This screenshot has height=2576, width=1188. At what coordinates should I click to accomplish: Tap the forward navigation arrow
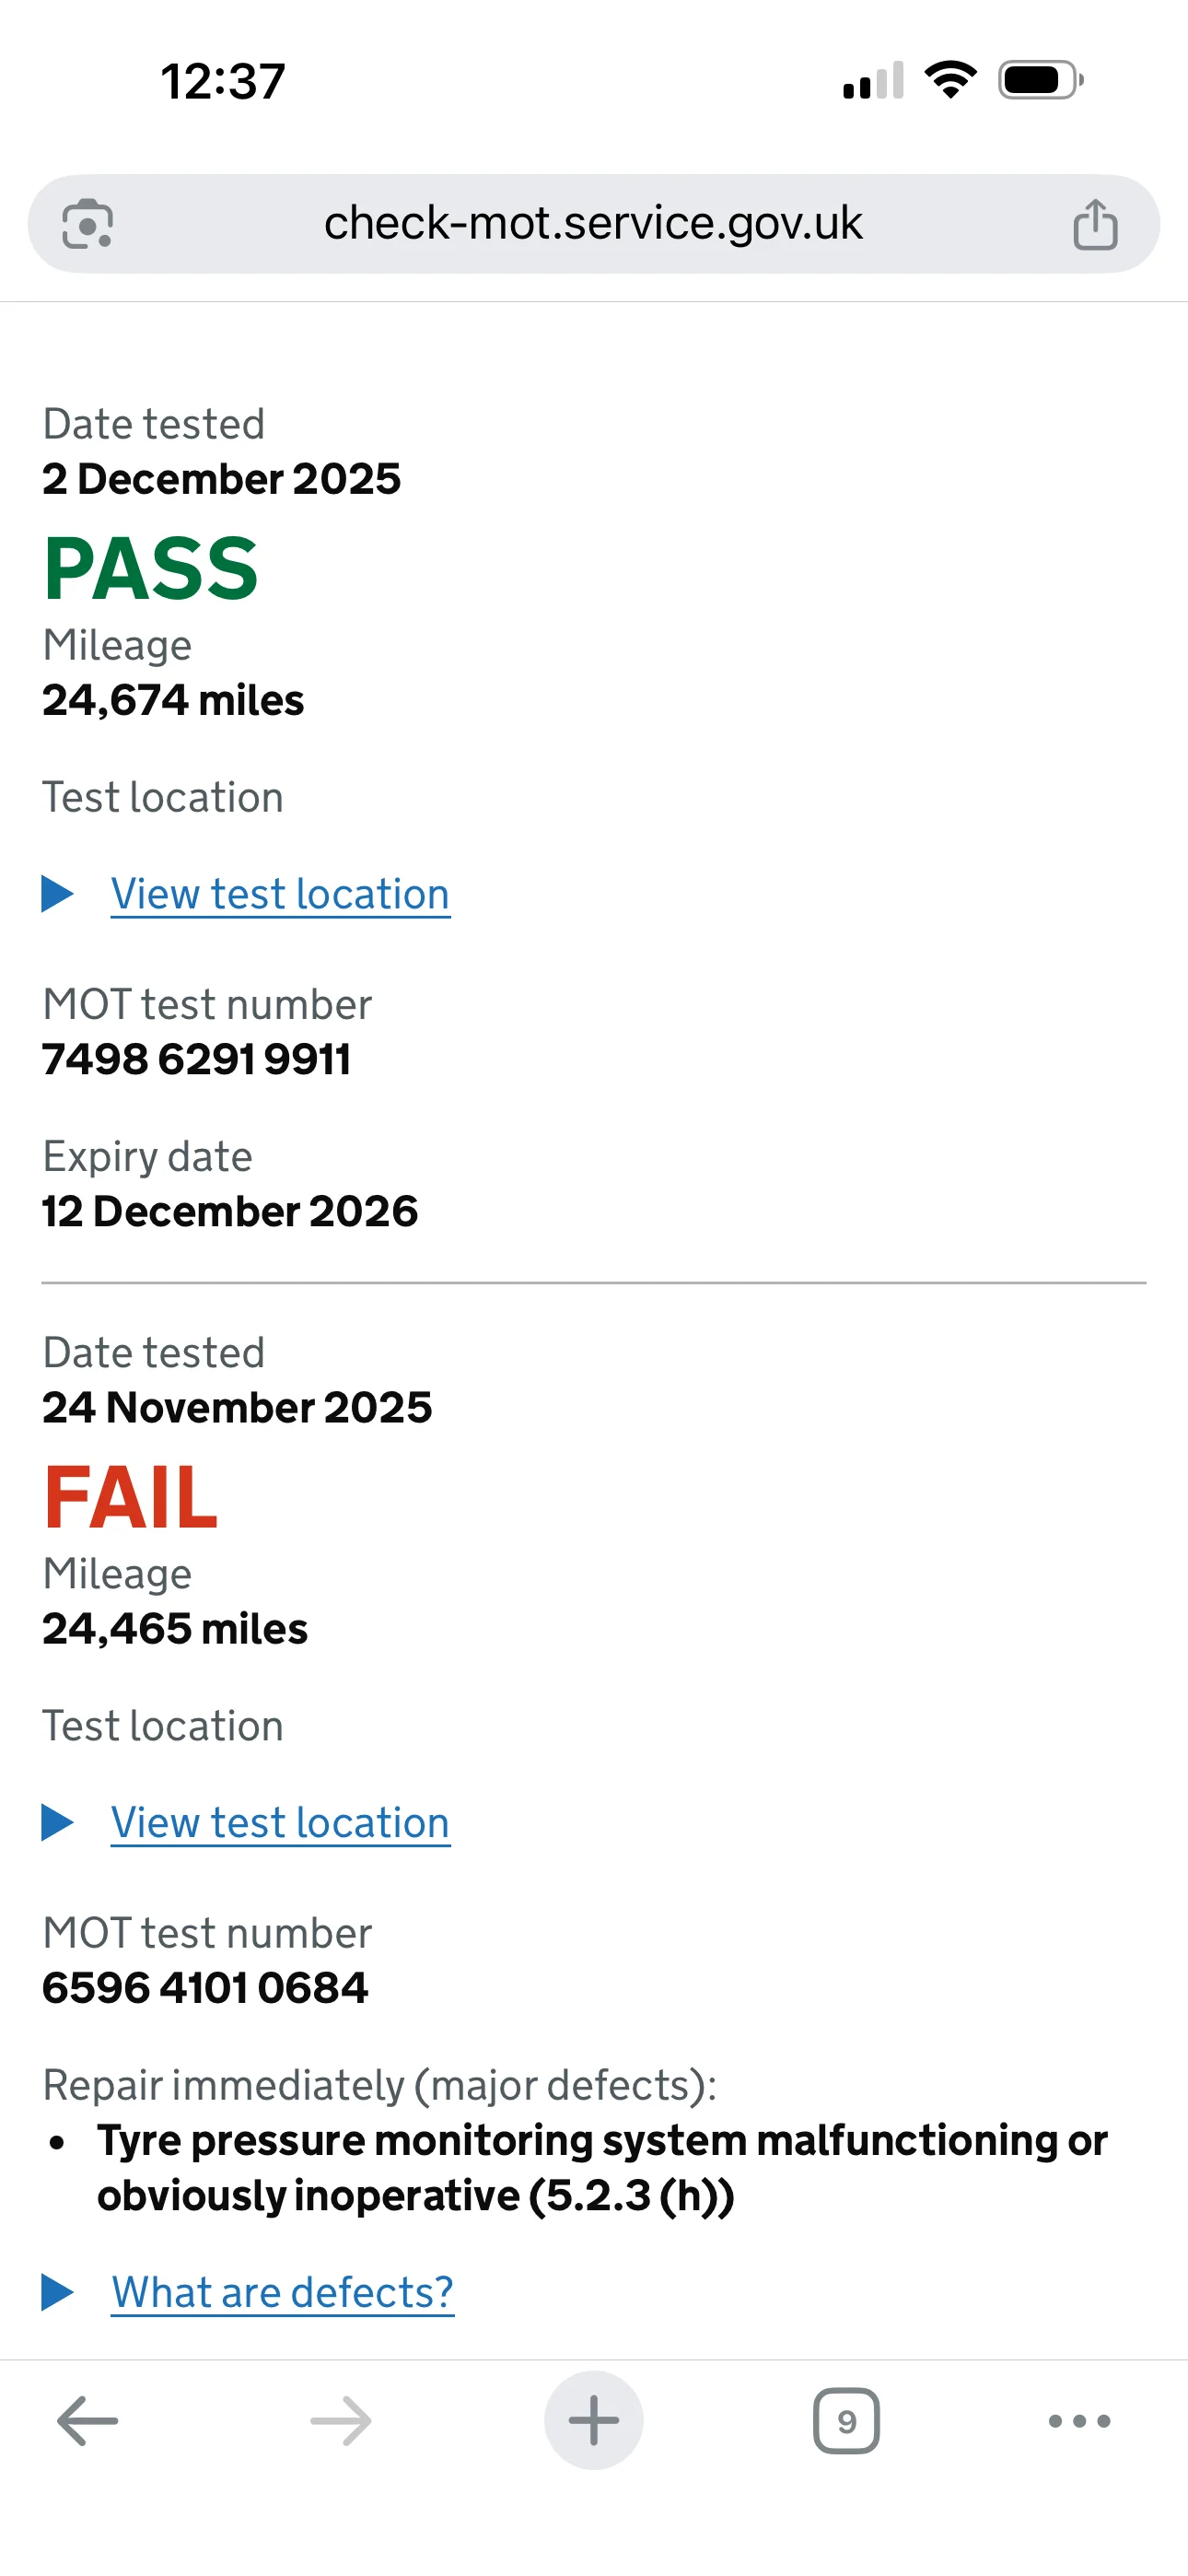(341, 2421)
